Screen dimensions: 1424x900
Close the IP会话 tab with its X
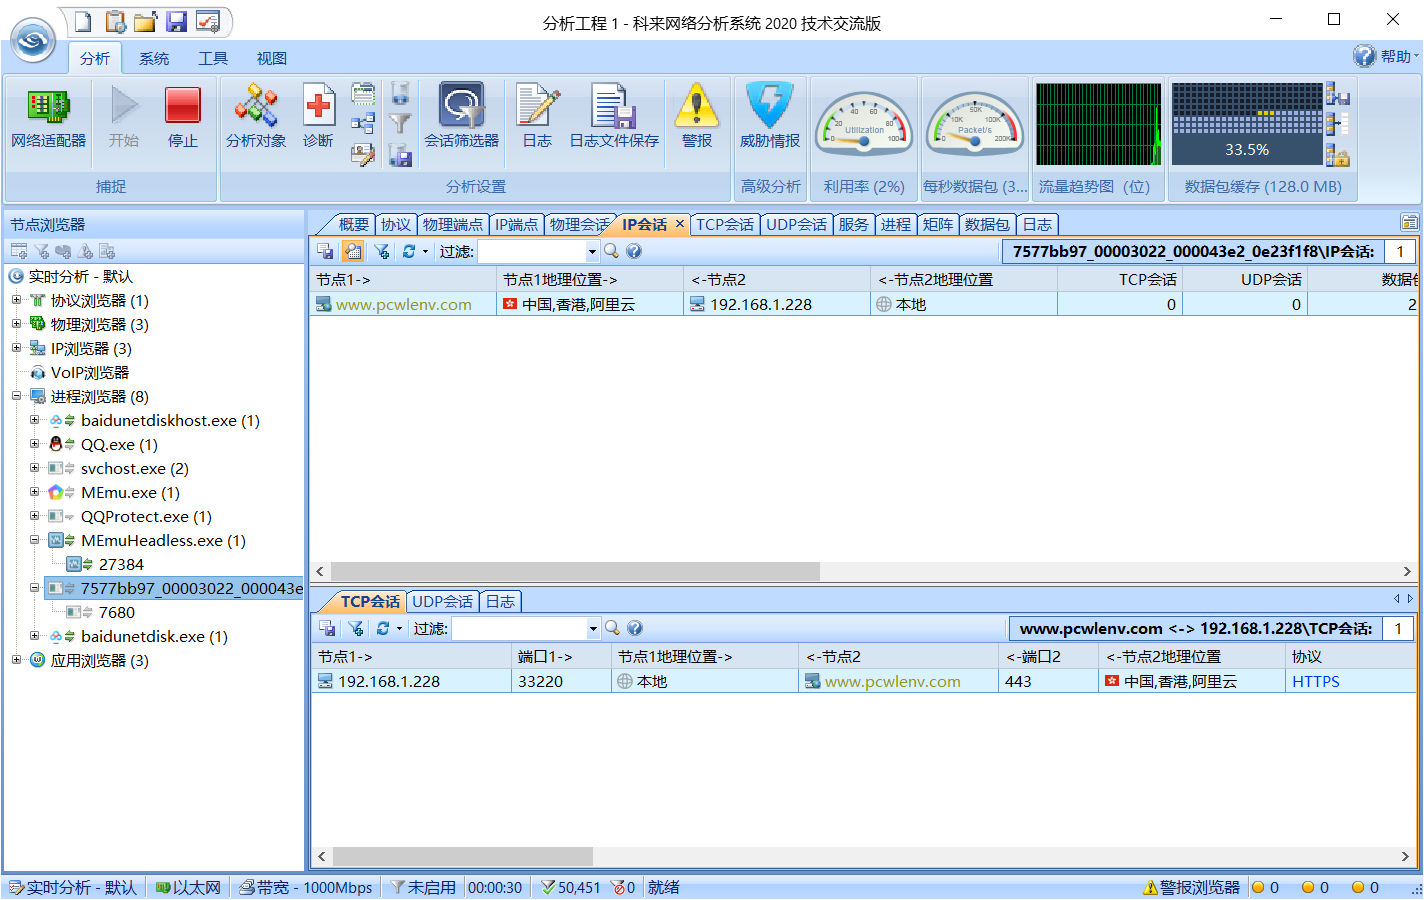[680, 224]
